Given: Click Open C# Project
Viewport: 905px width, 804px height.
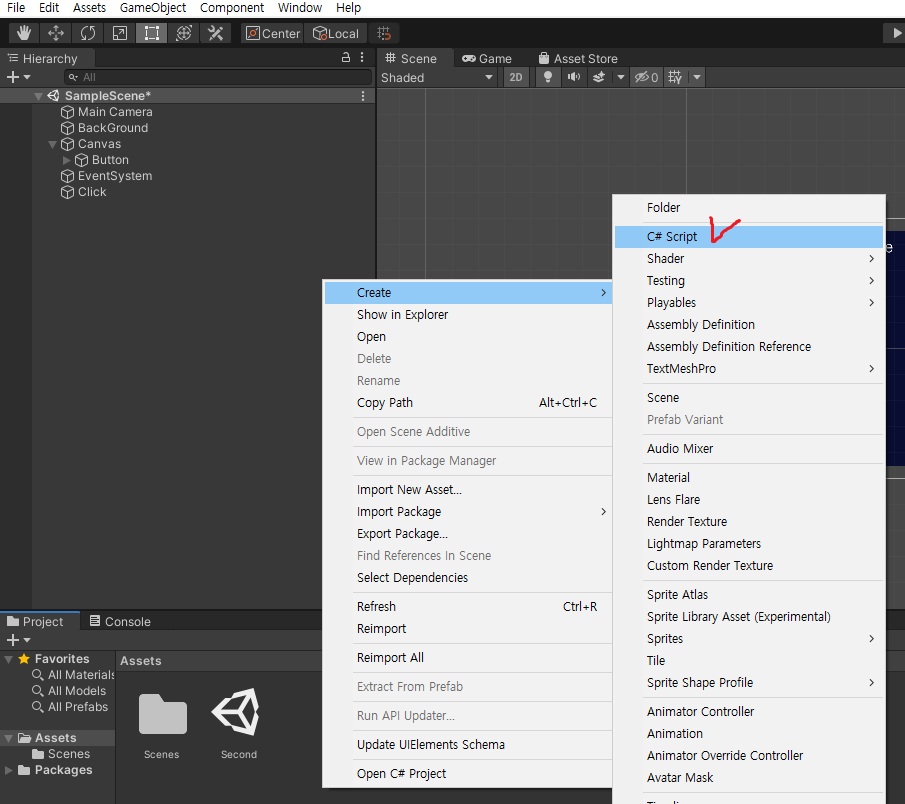Looking at the screenshot, I should click(468, 773).
